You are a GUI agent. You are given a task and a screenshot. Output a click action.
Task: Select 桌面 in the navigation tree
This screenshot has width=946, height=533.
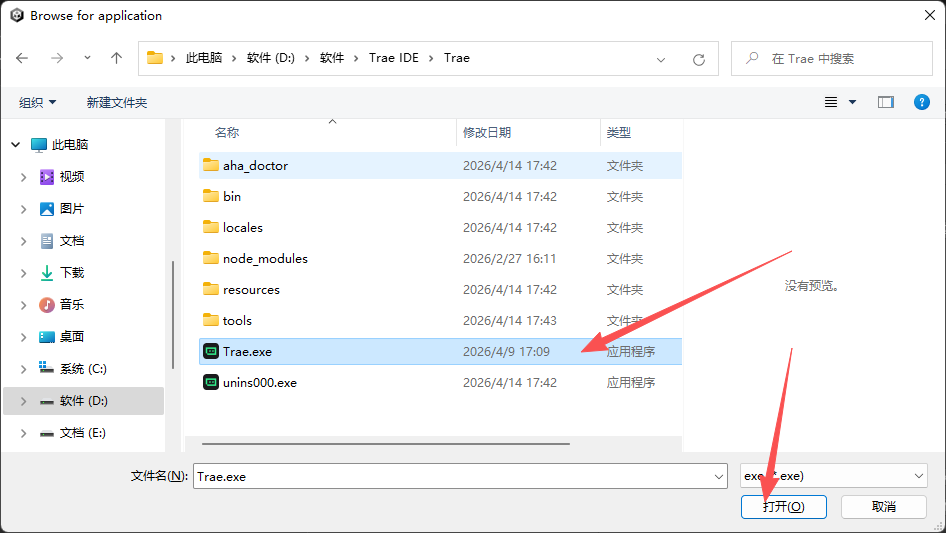coord(72,336)
